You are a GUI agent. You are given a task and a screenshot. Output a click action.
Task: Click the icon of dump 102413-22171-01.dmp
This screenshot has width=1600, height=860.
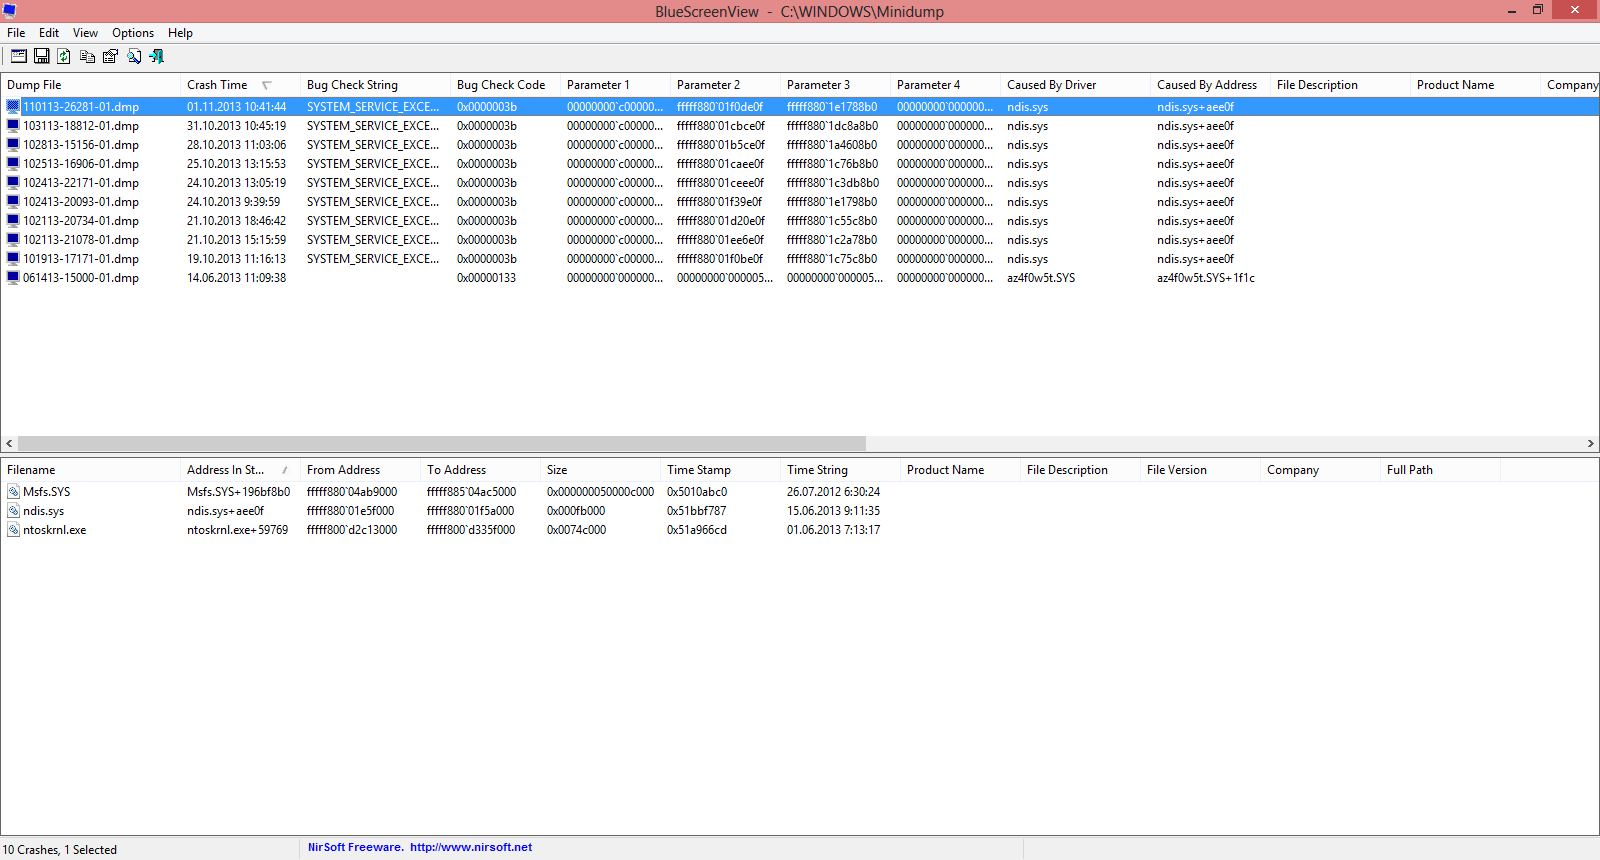pyautogui.click(x=13, y=182)
